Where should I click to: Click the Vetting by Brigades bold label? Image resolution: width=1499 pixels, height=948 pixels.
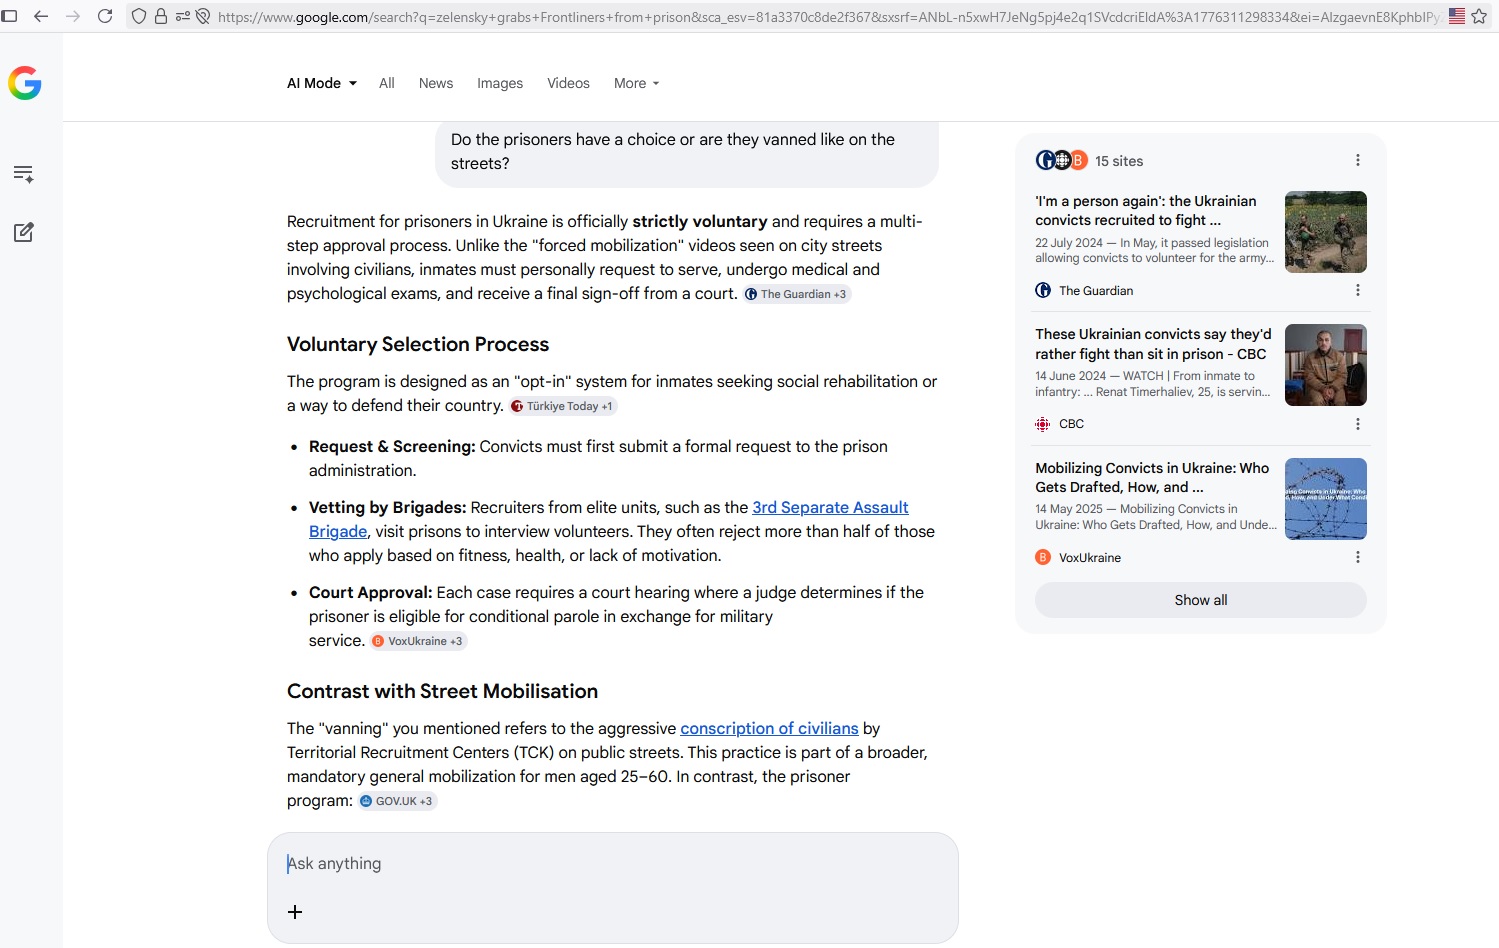tap(387, 507)
